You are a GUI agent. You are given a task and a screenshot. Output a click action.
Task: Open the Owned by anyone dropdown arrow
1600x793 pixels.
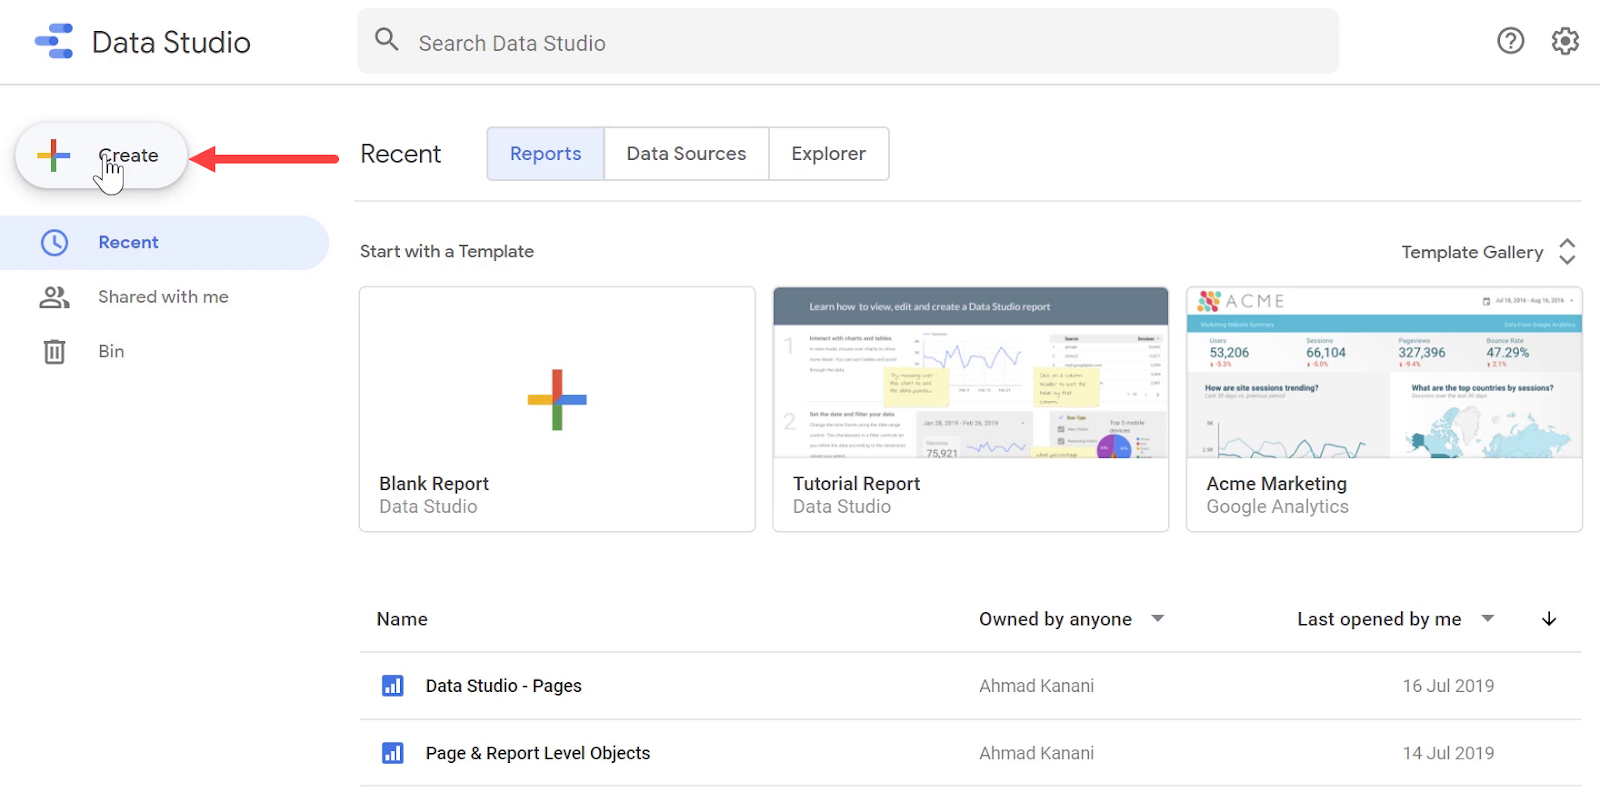click(x=1158, y=619)
